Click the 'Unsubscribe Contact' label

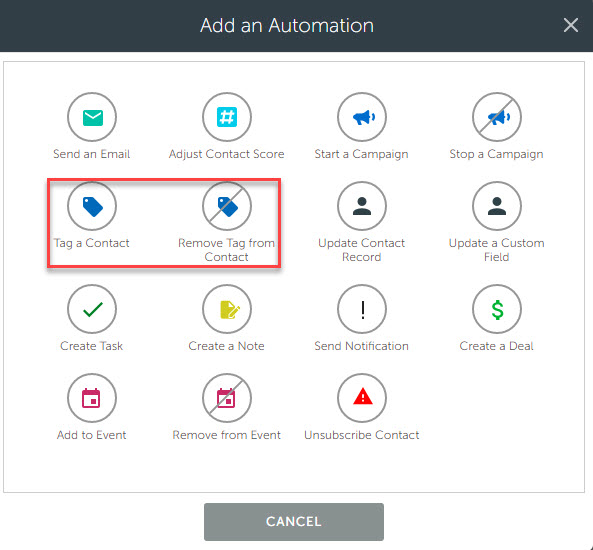point(362,435)
